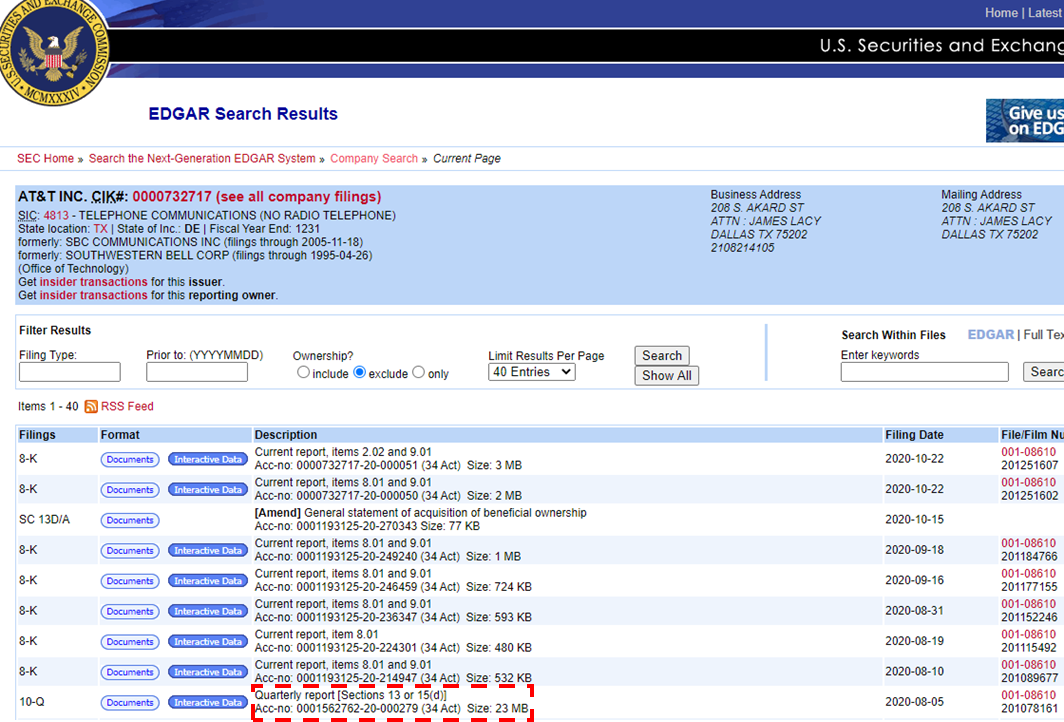Open Documents for the SC 13D/A filing
Viewport: 1064px width, 722px height.
click(x=130, y=520)
